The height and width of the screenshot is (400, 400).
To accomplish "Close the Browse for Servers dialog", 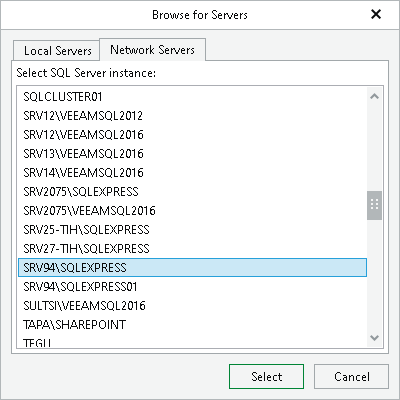I will [x=376, y=14].
